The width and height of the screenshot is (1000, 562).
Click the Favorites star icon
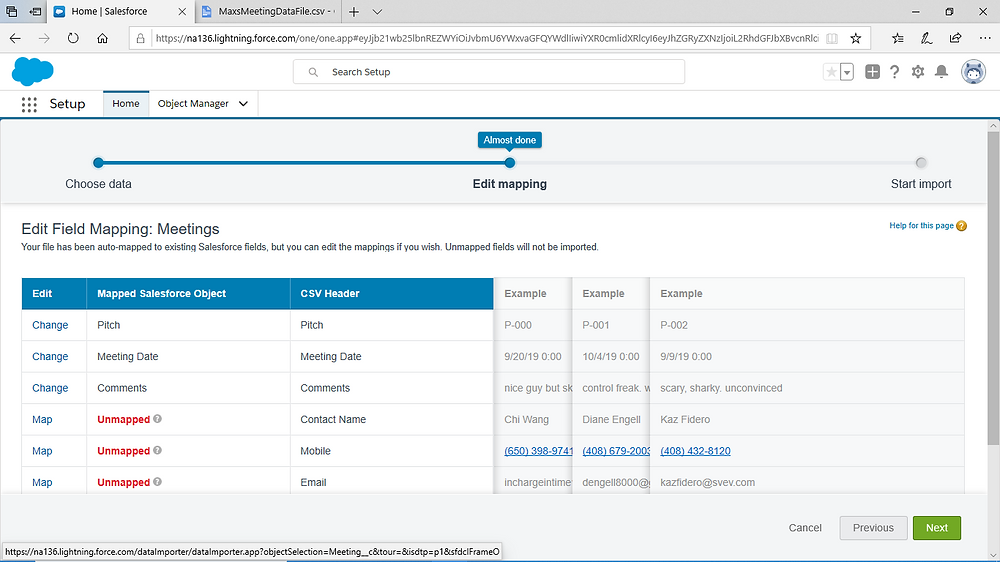pos(831,72)
